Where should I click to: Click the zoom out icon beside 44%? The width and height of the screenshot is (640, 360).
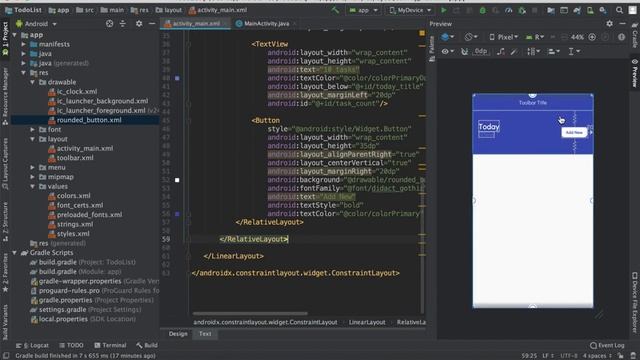click(x=564, y=37)
